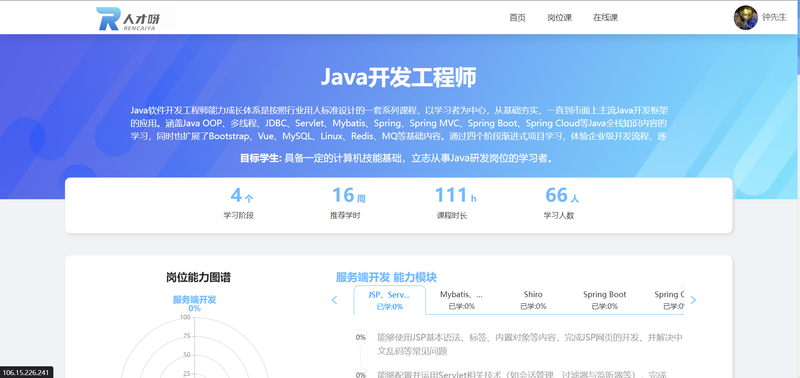Switch to the Shiro tab
The width and height of the screenshot is (800, 378).
[x=533, y=300]
